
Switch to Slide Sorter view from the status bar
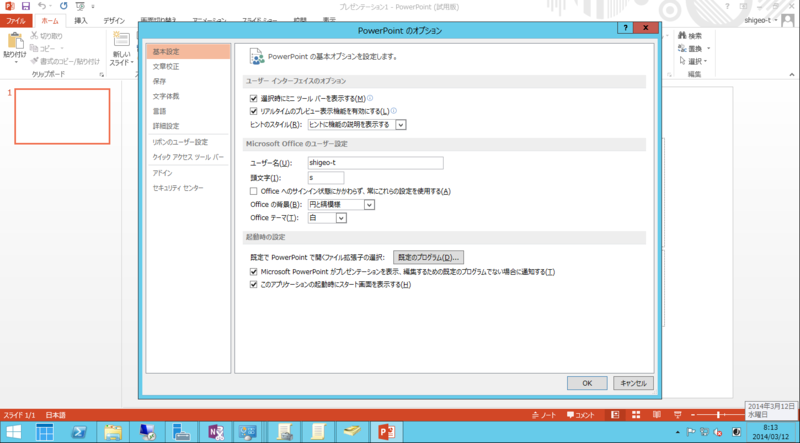coord(636,414)
